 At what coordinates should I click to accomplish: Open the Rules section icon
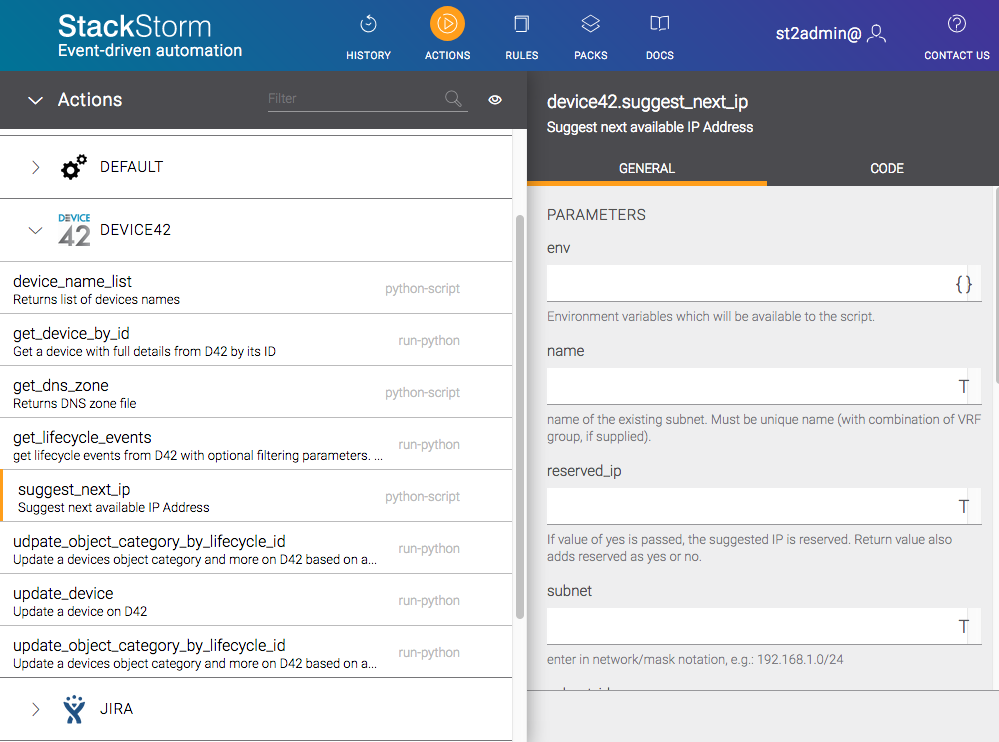521,24
